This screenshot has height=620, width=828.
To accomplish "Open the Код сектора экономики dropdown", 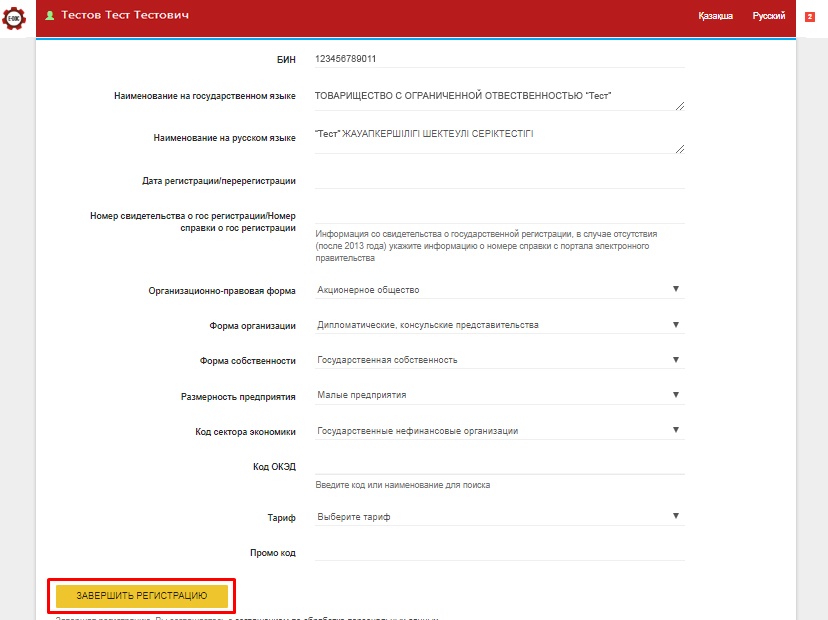I will click(498, 431).
